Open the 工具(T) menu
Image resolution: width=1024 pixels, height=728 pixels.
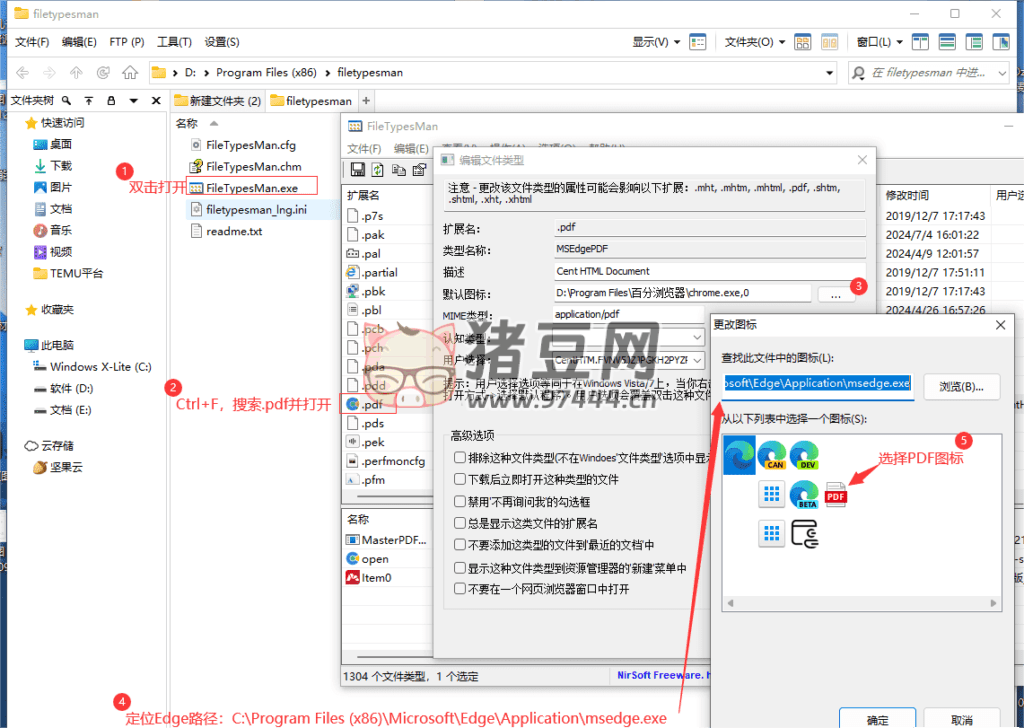(x=174, y=42)
